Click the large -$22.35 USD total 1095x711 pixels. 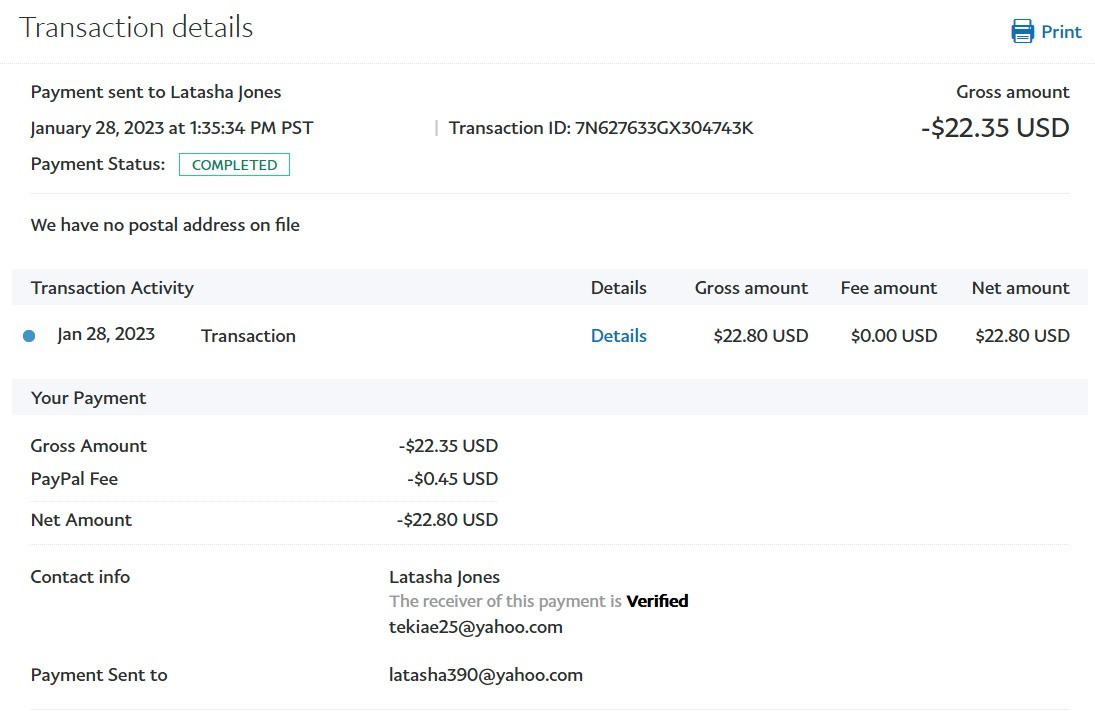[994, 128]
